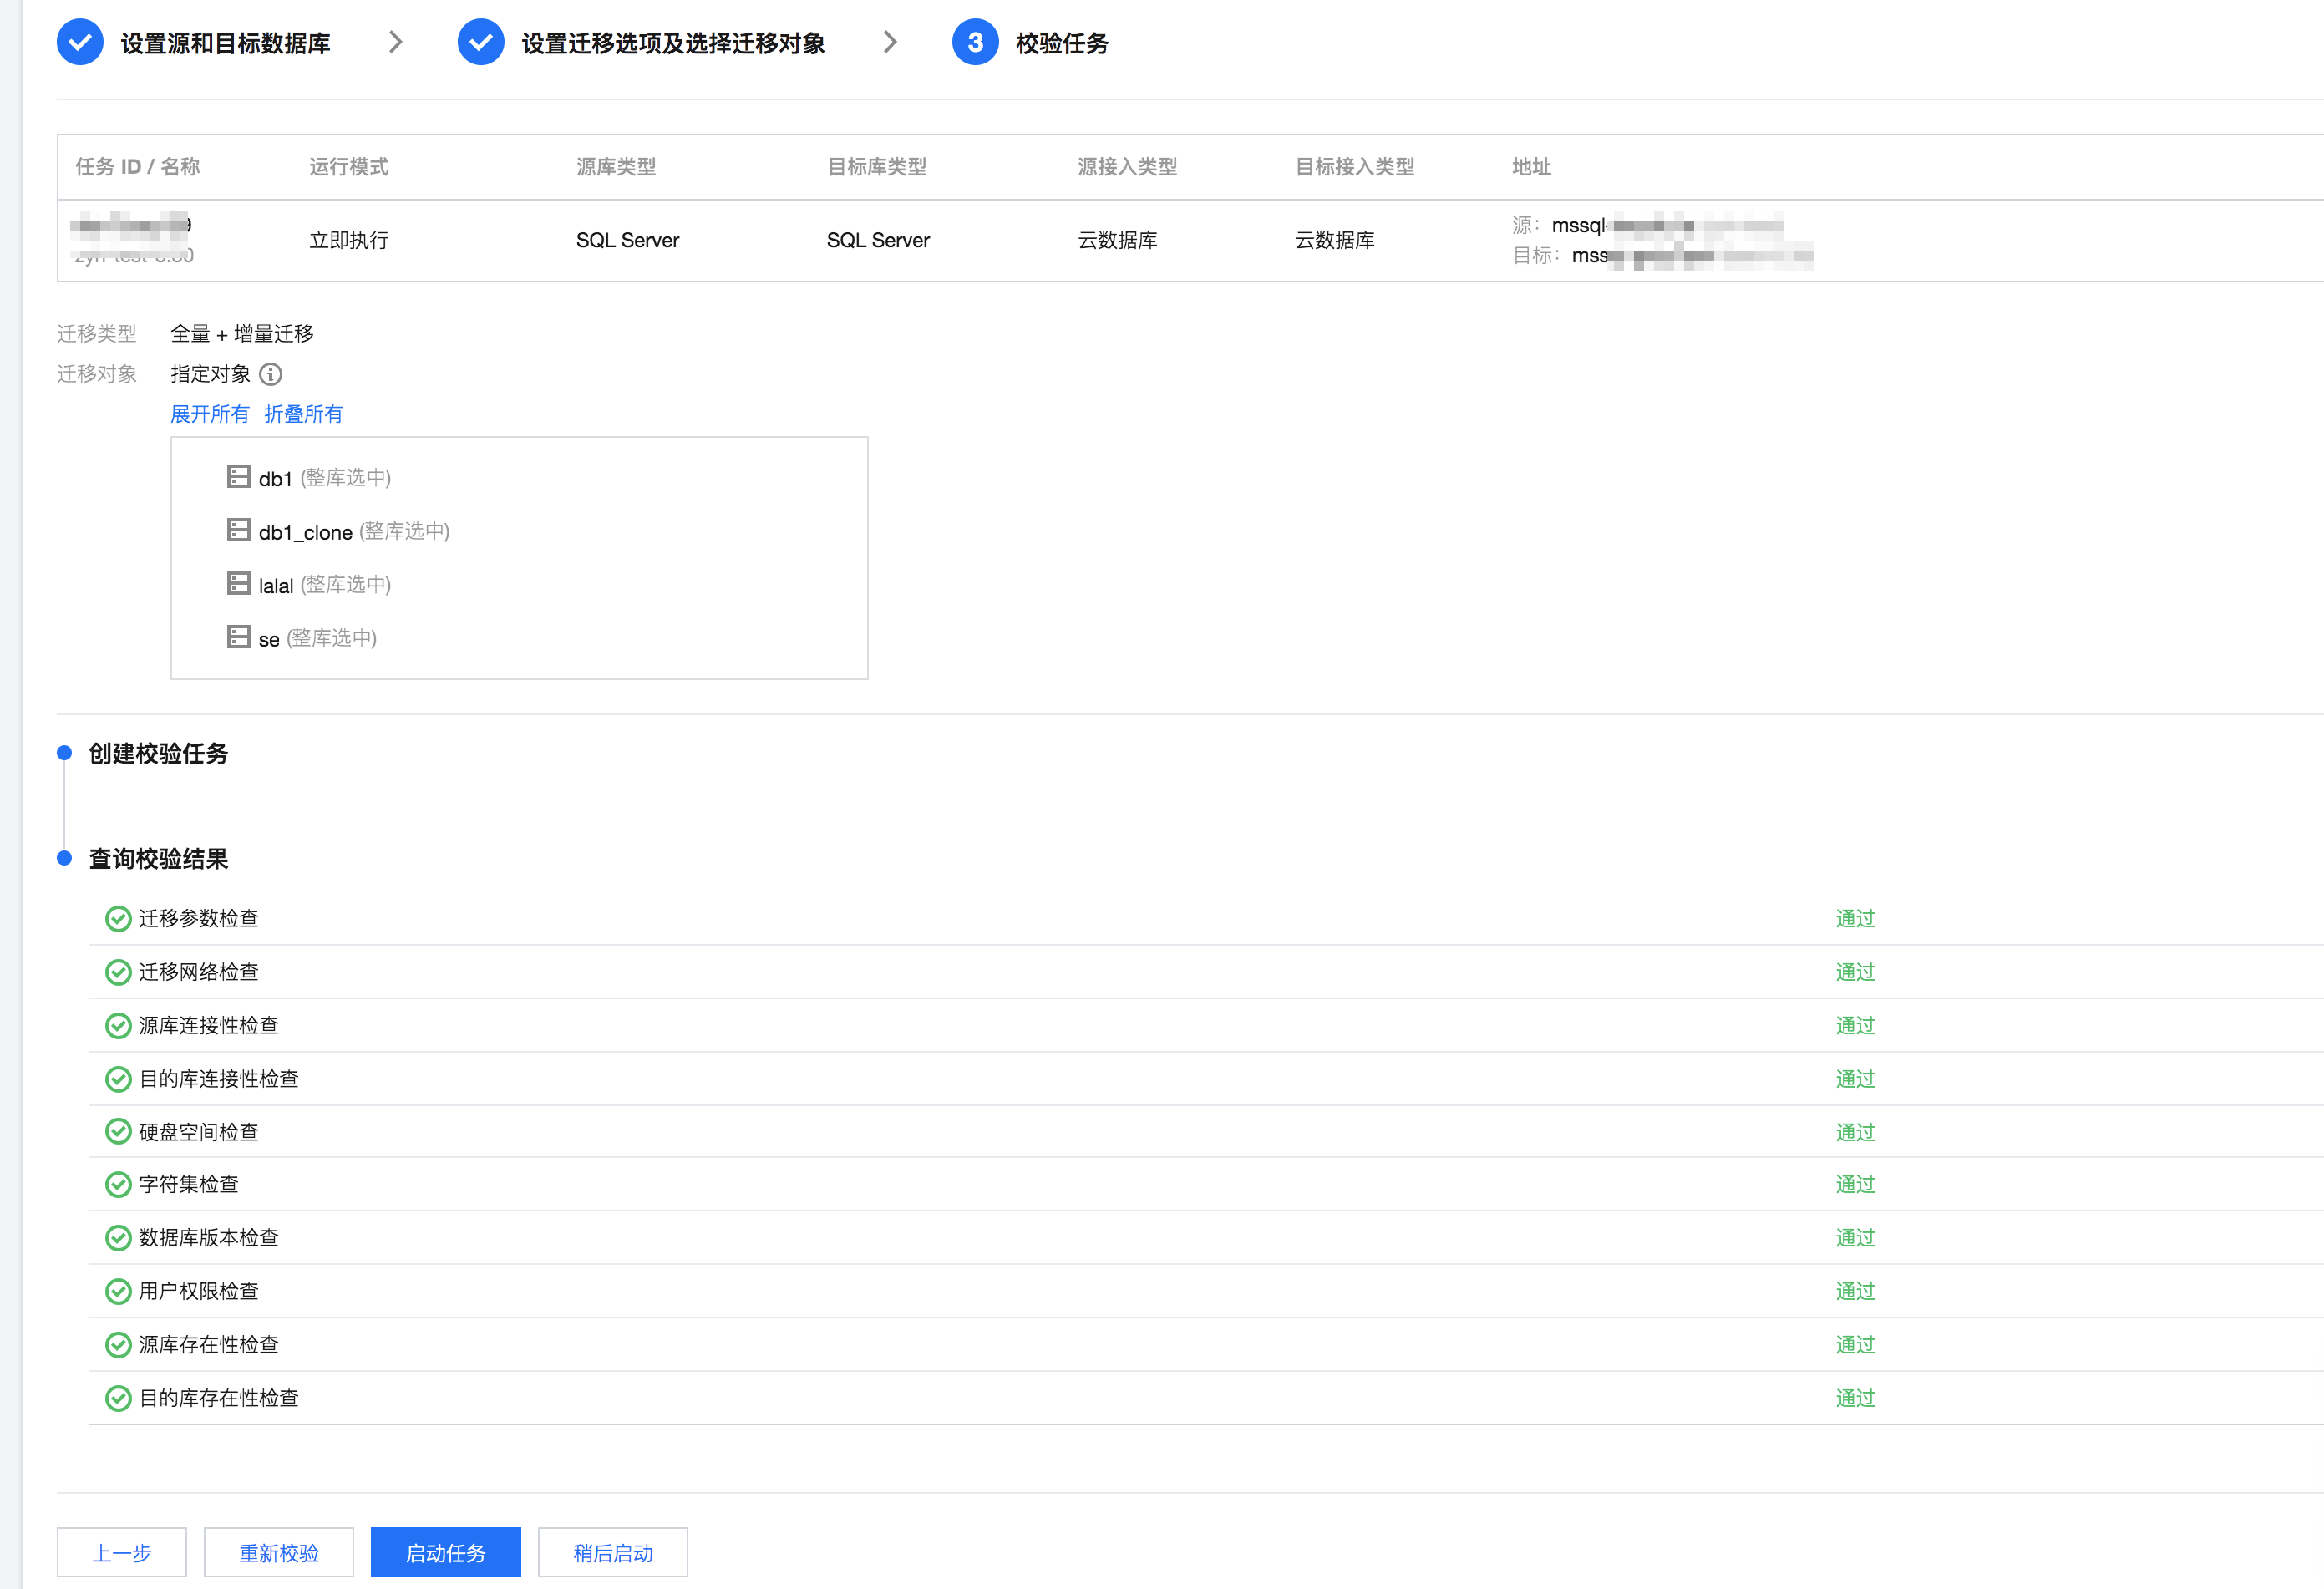Click the db1_clone database icon
The width and height of the screenshot is (2324, 1589).
[x=238, y=531]
